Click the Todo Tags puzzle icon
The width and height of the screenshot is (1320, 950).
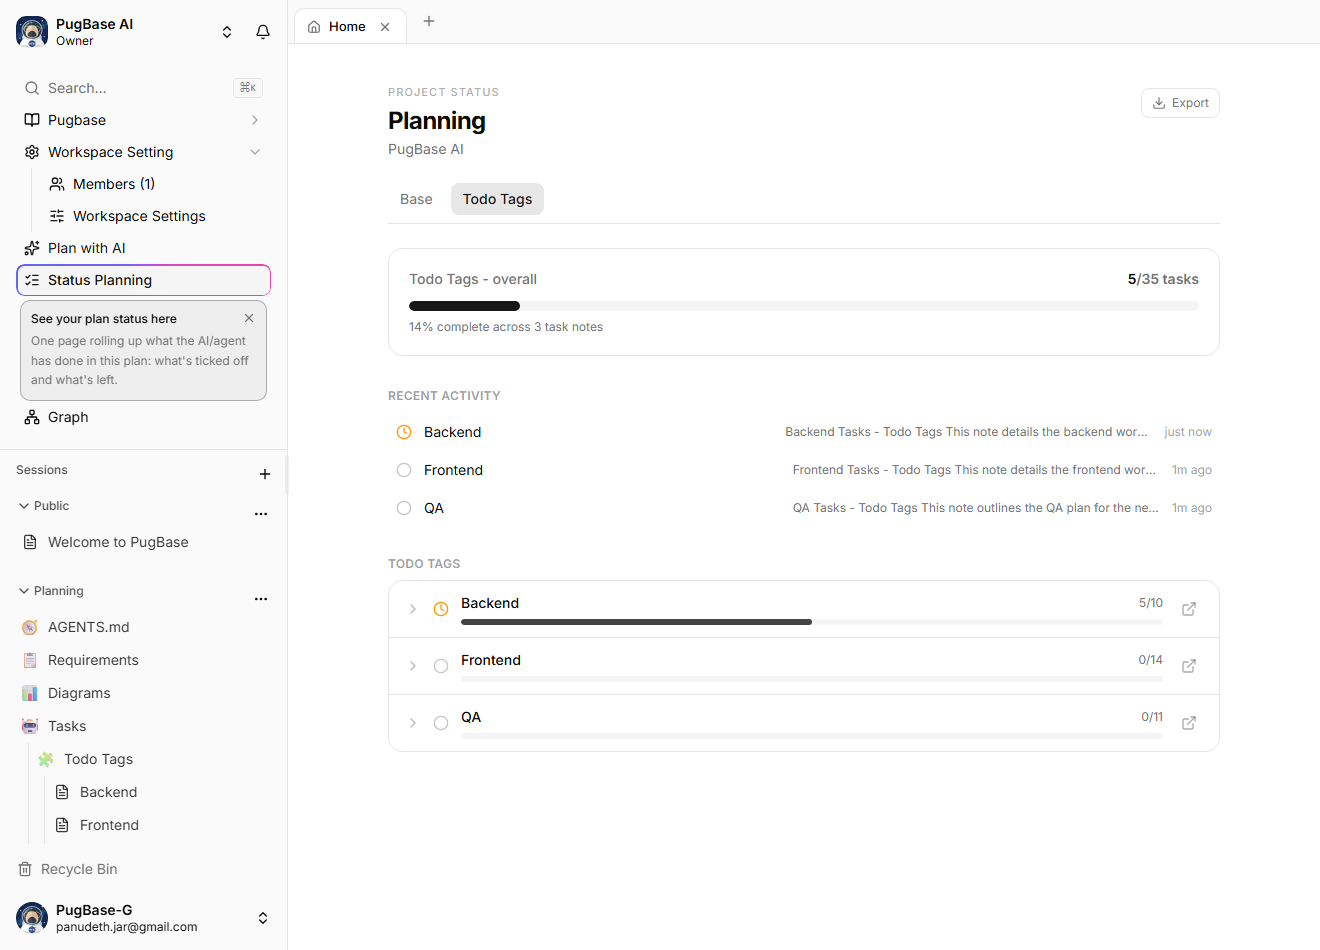coord(46,759)
